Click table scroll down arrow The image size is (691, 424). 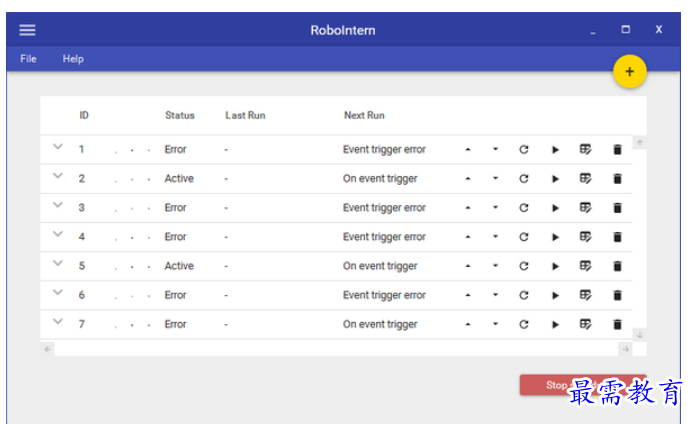coord(639,335)
